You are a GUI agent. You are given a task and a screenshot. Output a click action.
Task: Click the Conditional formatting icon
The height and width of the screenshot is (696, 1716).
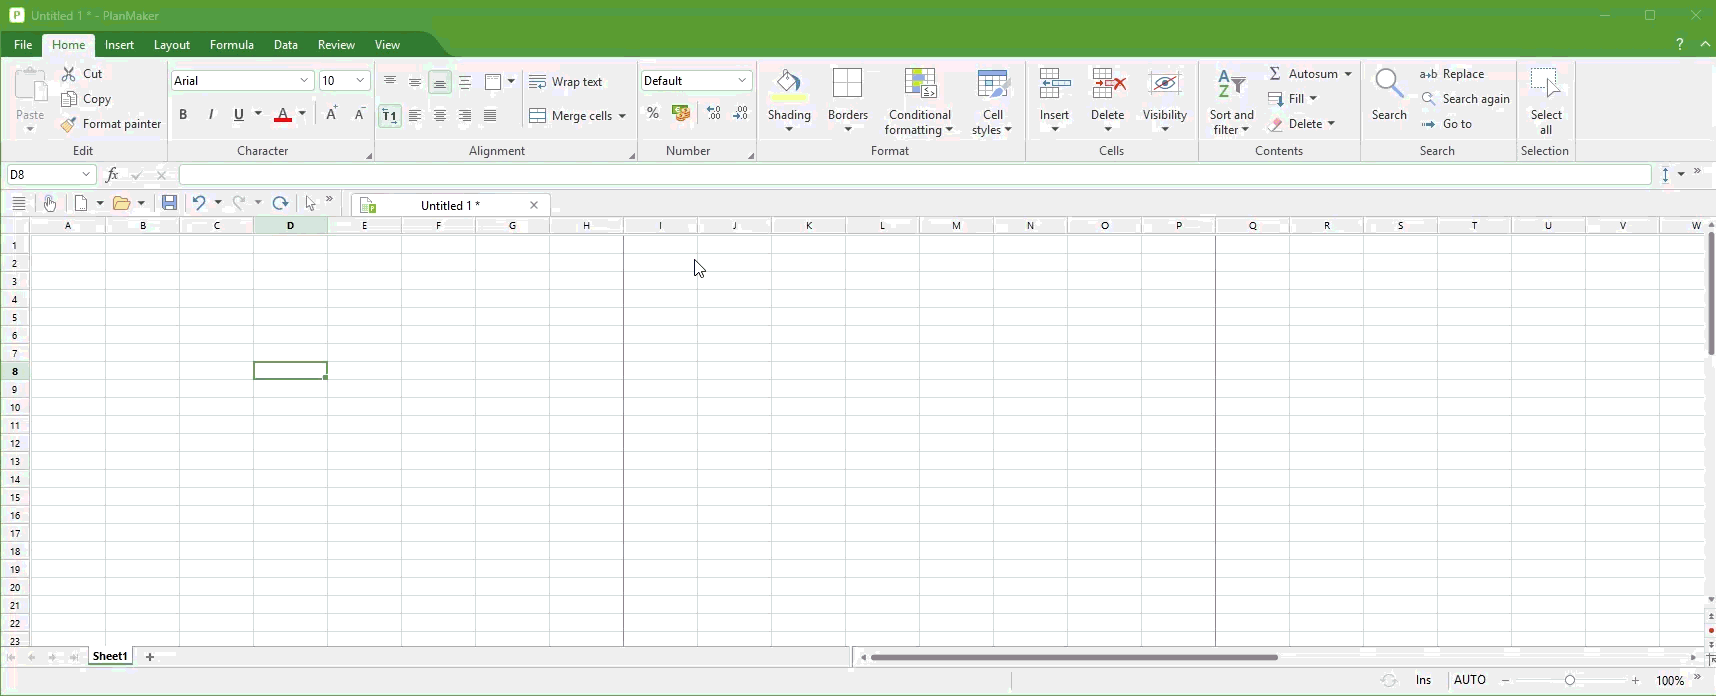point(920,88)
